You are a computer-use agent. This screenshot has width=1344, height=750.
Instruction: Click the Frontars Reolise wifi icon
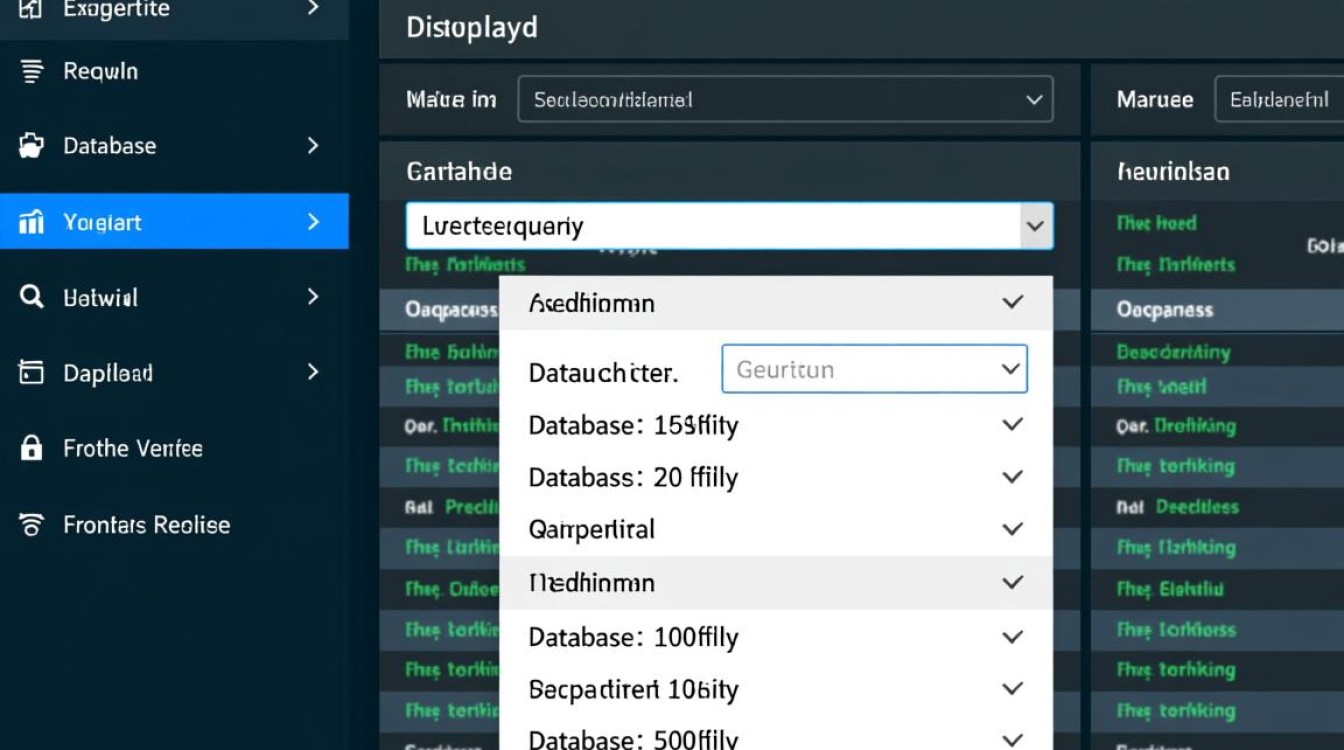point(32,525)
